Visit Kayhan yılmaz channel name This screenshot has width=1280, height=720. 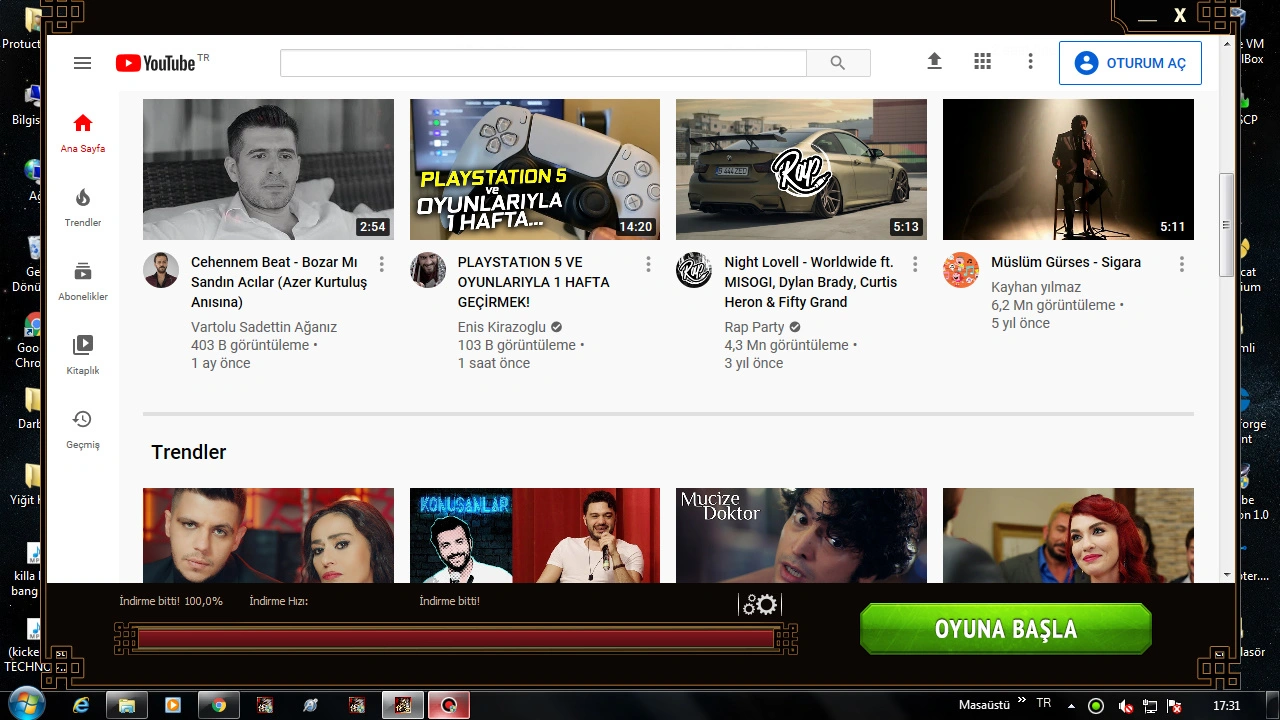pos(1036,287)
